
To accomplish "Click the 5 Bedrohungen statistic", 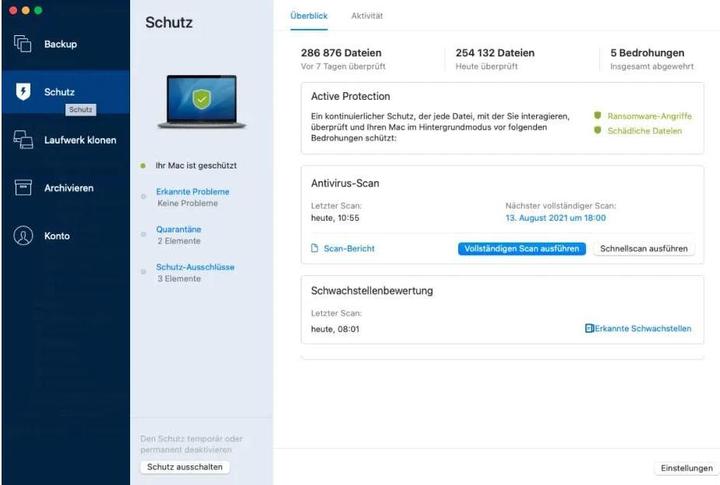I will pyautogui.click(x=647, y=53).
